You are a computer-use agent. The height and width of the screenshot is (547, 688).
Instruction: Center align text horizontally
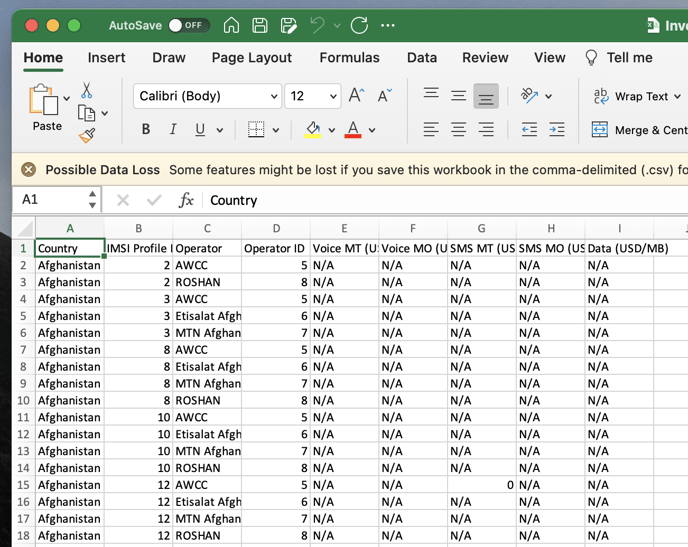click(x=458, y=130)
